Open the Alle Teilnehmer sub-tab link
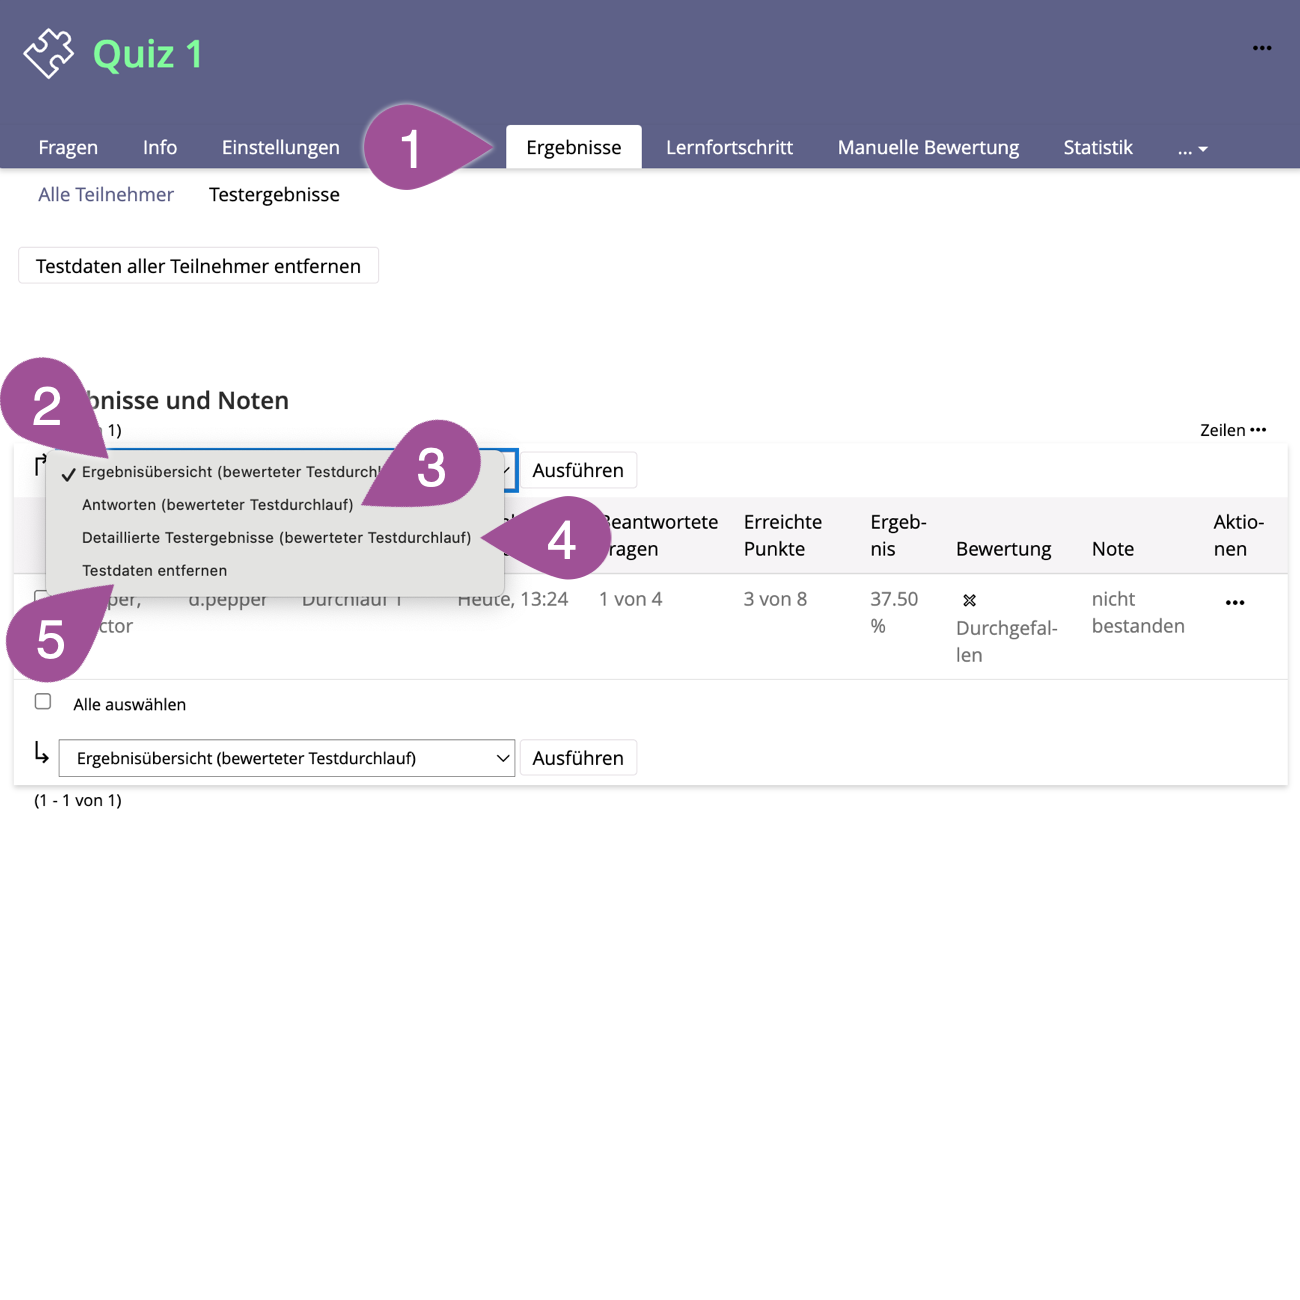1300x1300 pixels. [106, 195]
